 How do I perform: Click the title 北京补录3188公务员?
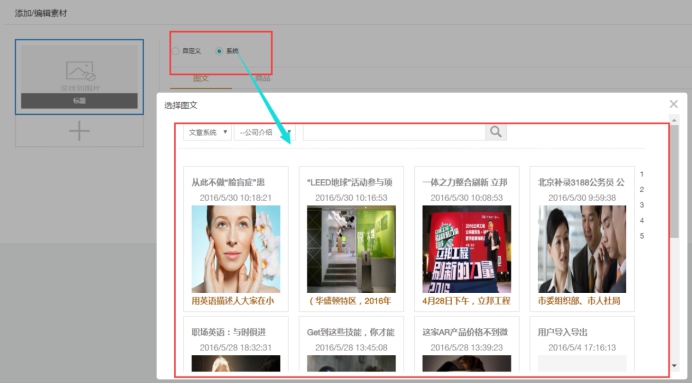[576, 182]
